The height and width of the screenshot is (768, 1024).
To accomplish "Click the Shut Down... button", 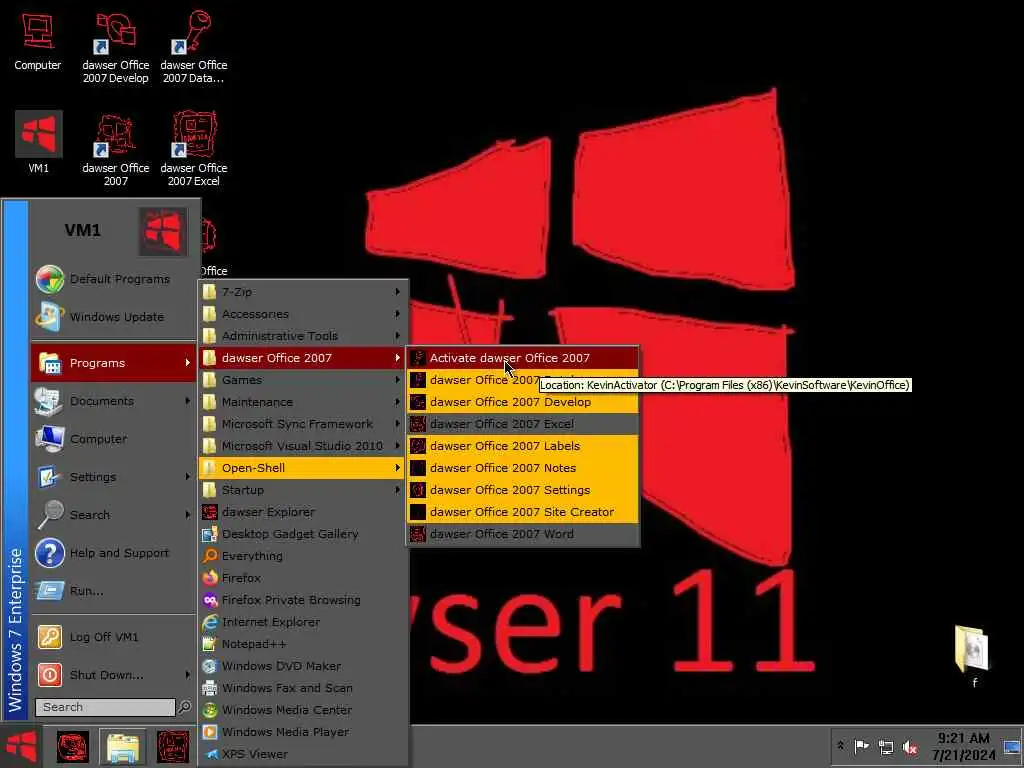I will (x=106, y=675).
